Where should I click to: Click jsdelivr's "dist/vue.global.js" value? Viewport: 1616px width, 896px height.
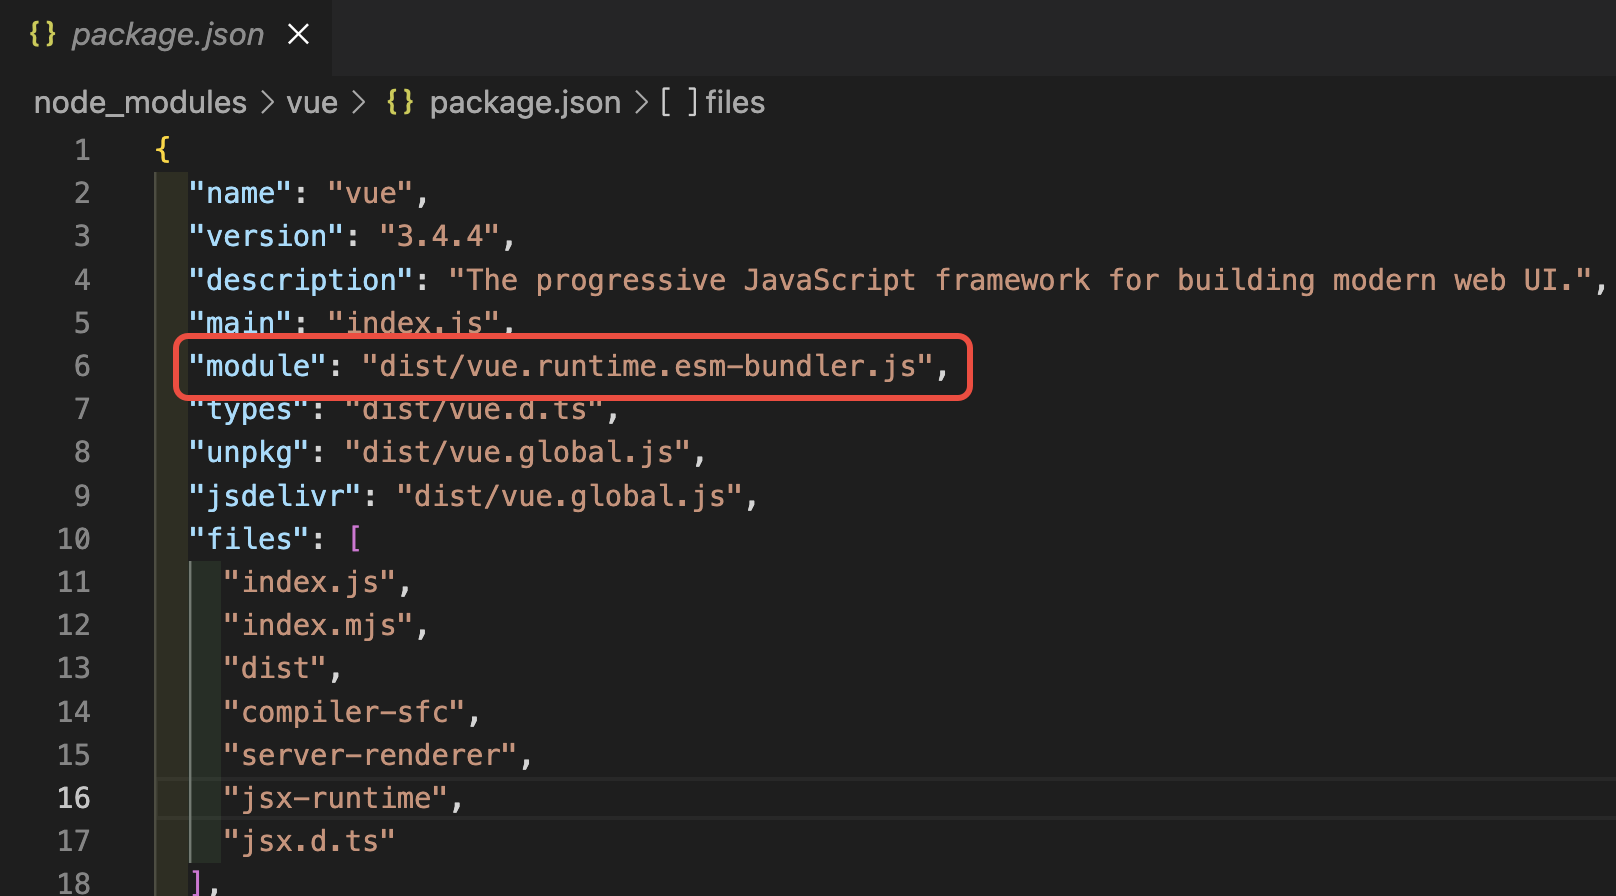(569, 496)
